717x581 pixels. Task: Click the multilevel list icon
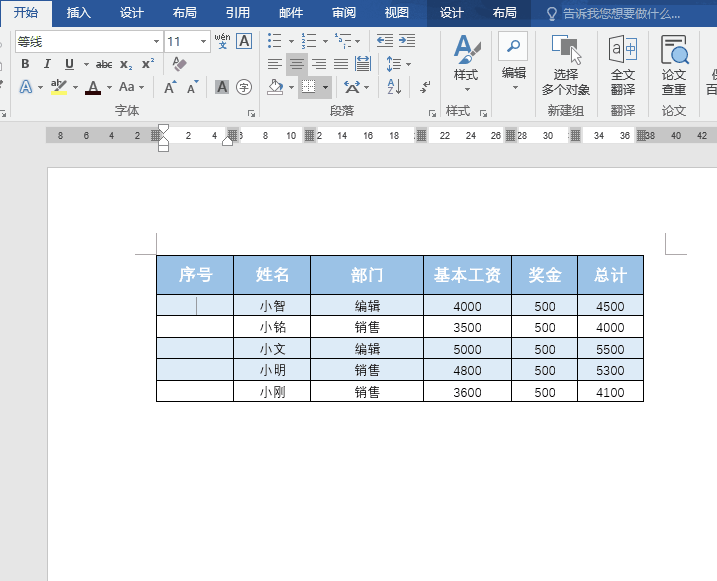342,41
